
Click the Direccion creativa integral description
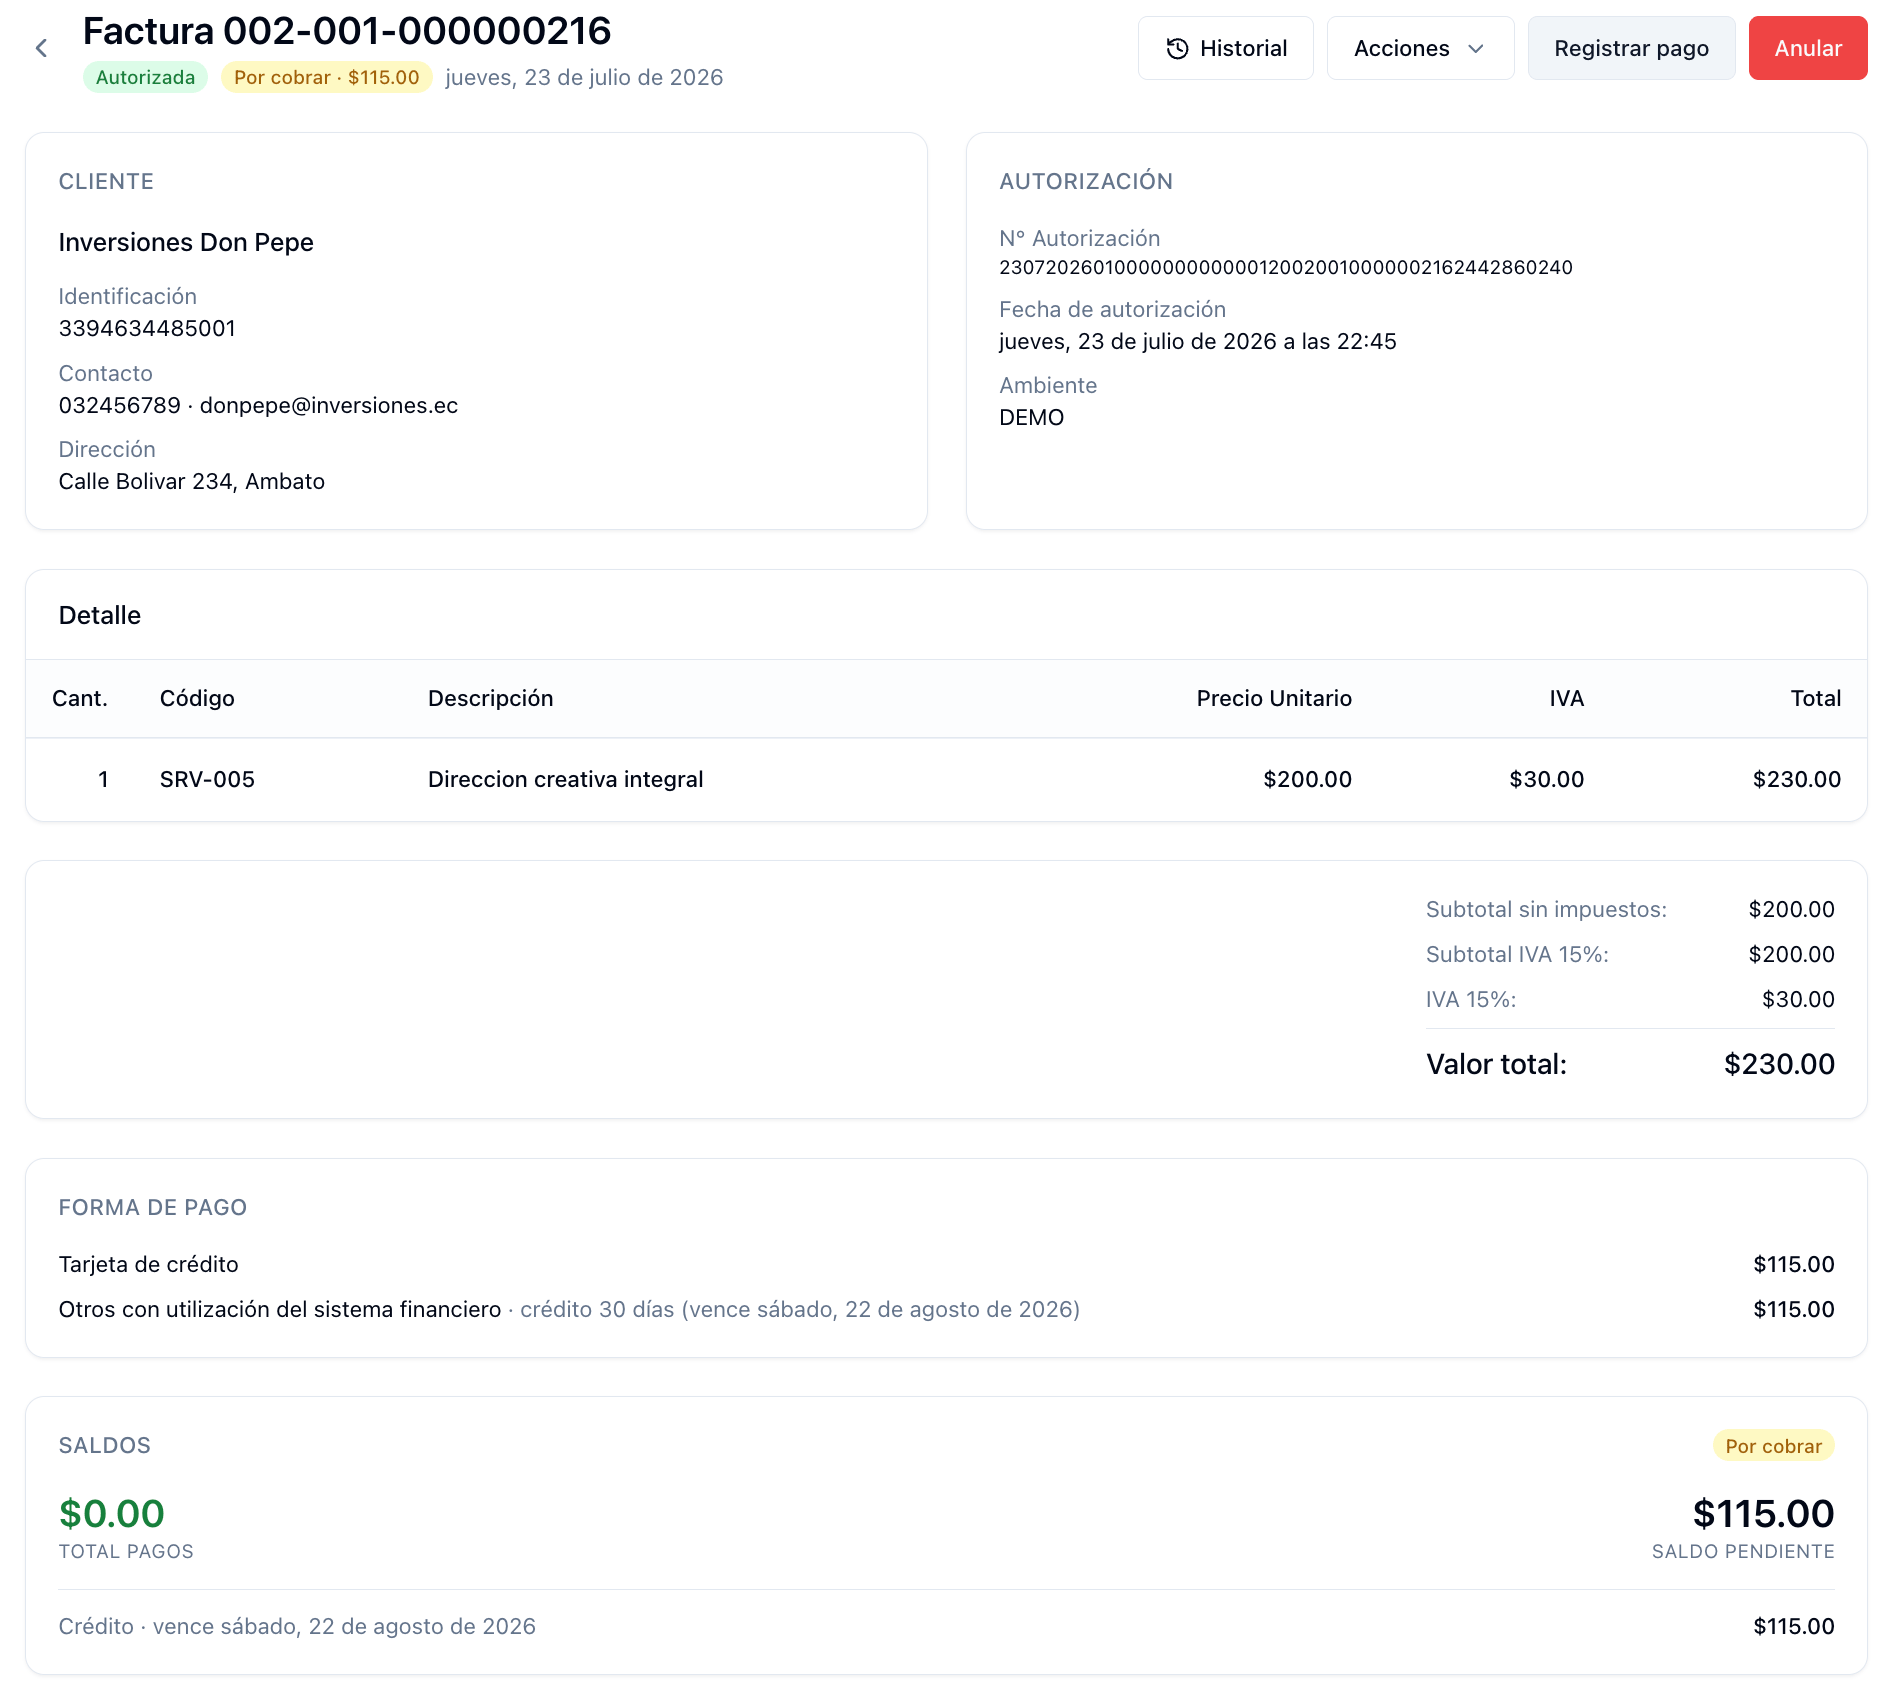click(565, 779)
